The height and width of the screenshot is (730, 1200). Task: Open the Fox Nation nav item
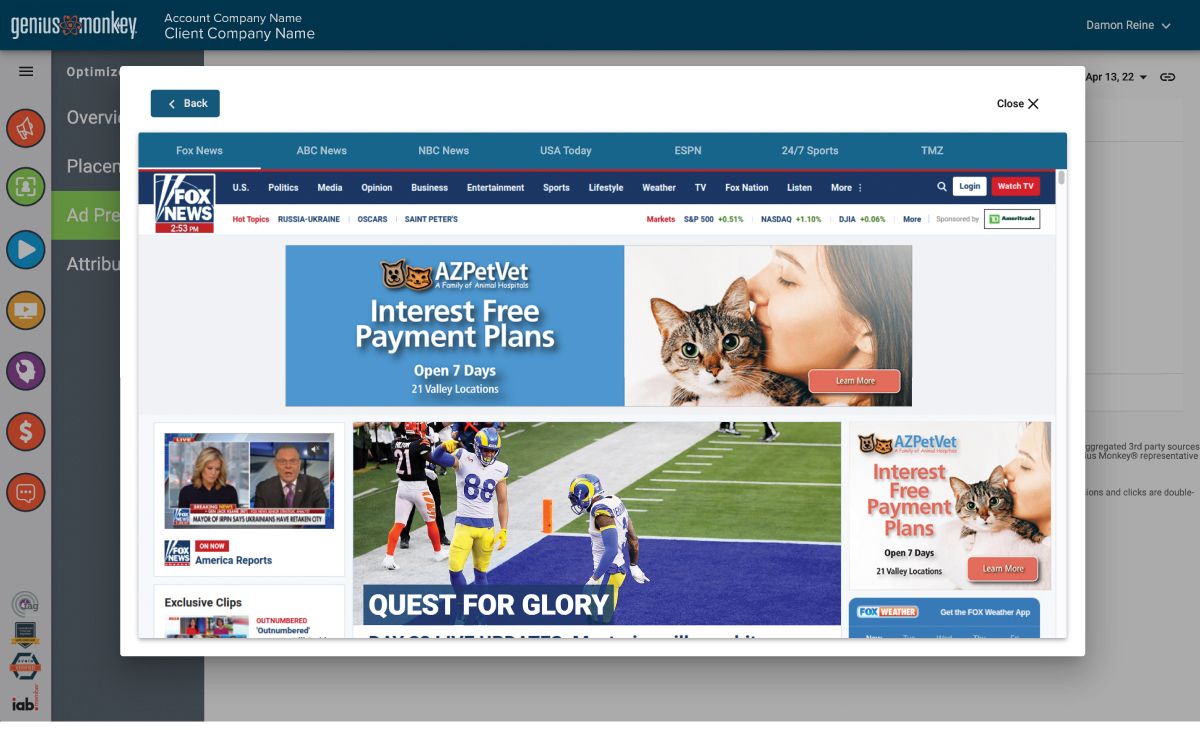click(746, 187)
